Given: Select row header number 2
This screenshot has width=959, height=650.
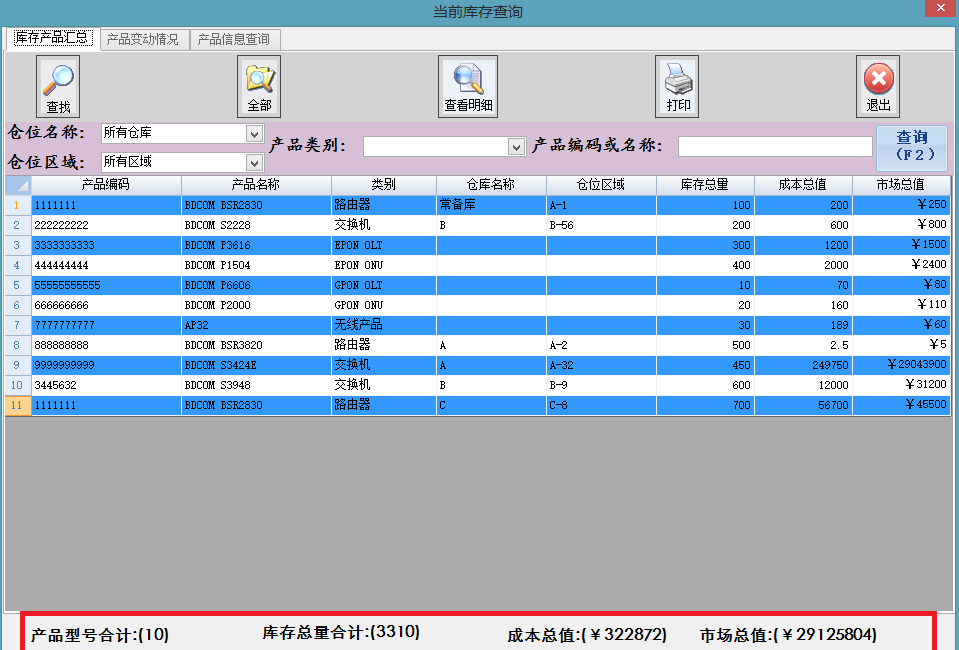Looking at the screenshot, I should click(18, 225).
